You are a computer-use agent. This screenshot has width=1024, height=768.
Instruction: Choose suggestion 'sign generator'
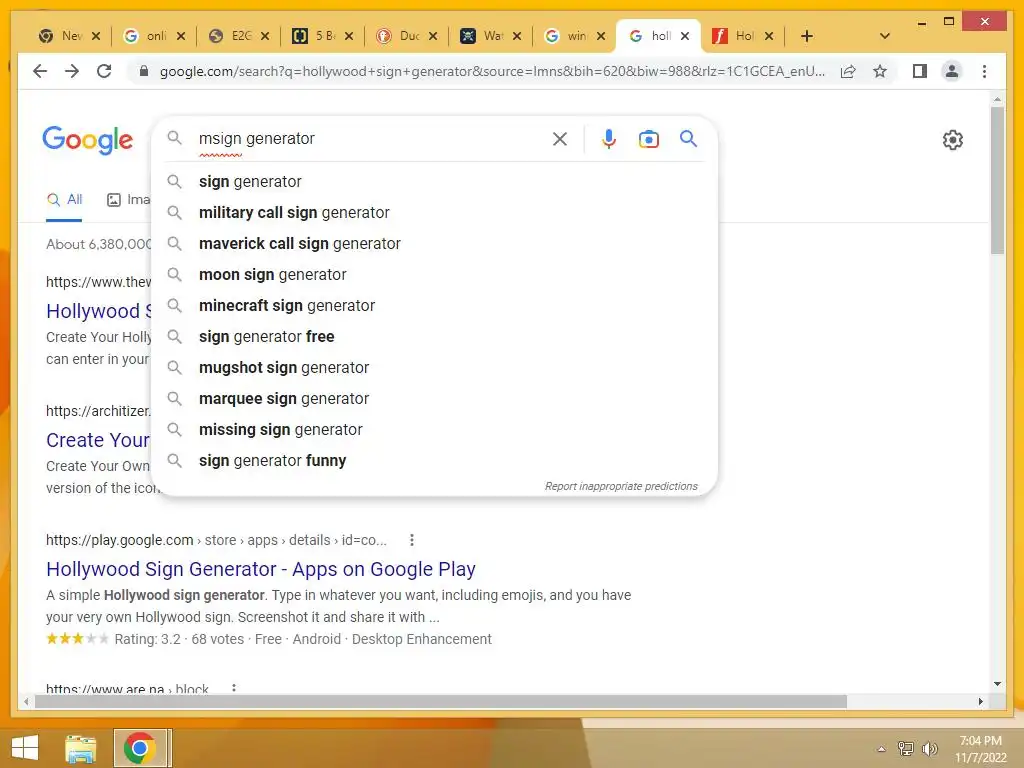[434, 182]
